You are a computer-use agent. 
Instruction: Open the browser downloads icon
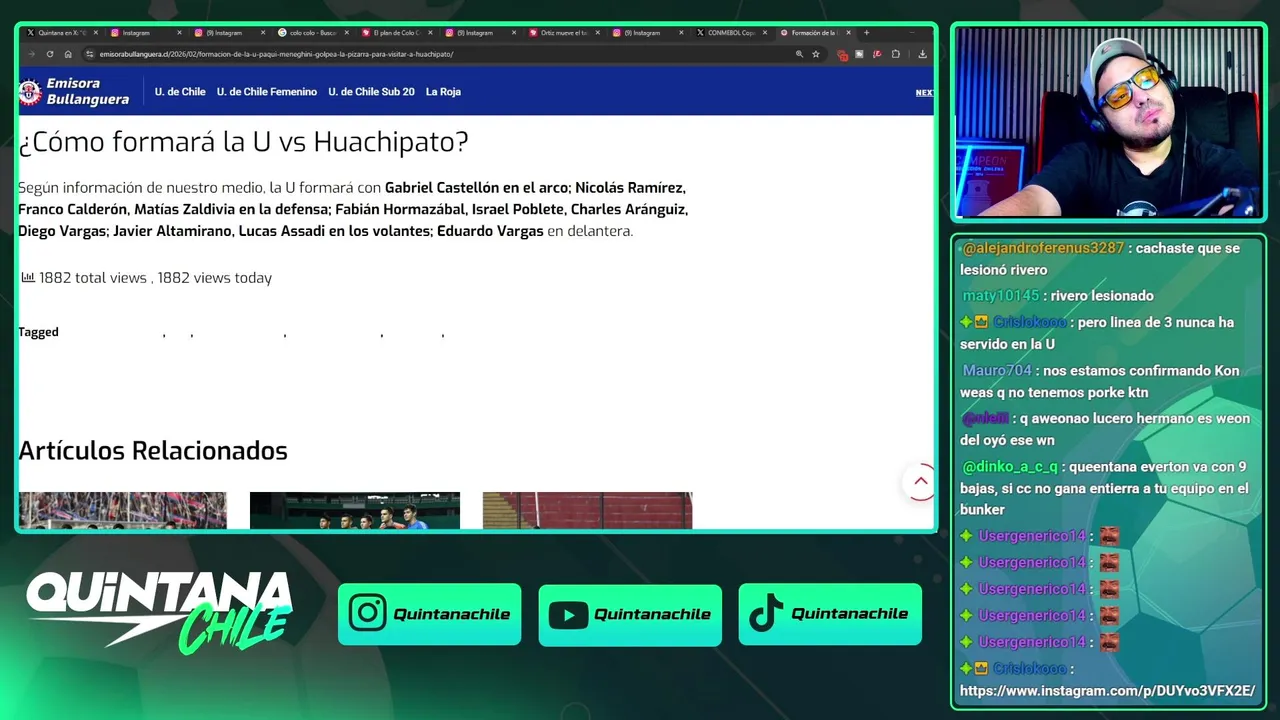click(922, 54)
